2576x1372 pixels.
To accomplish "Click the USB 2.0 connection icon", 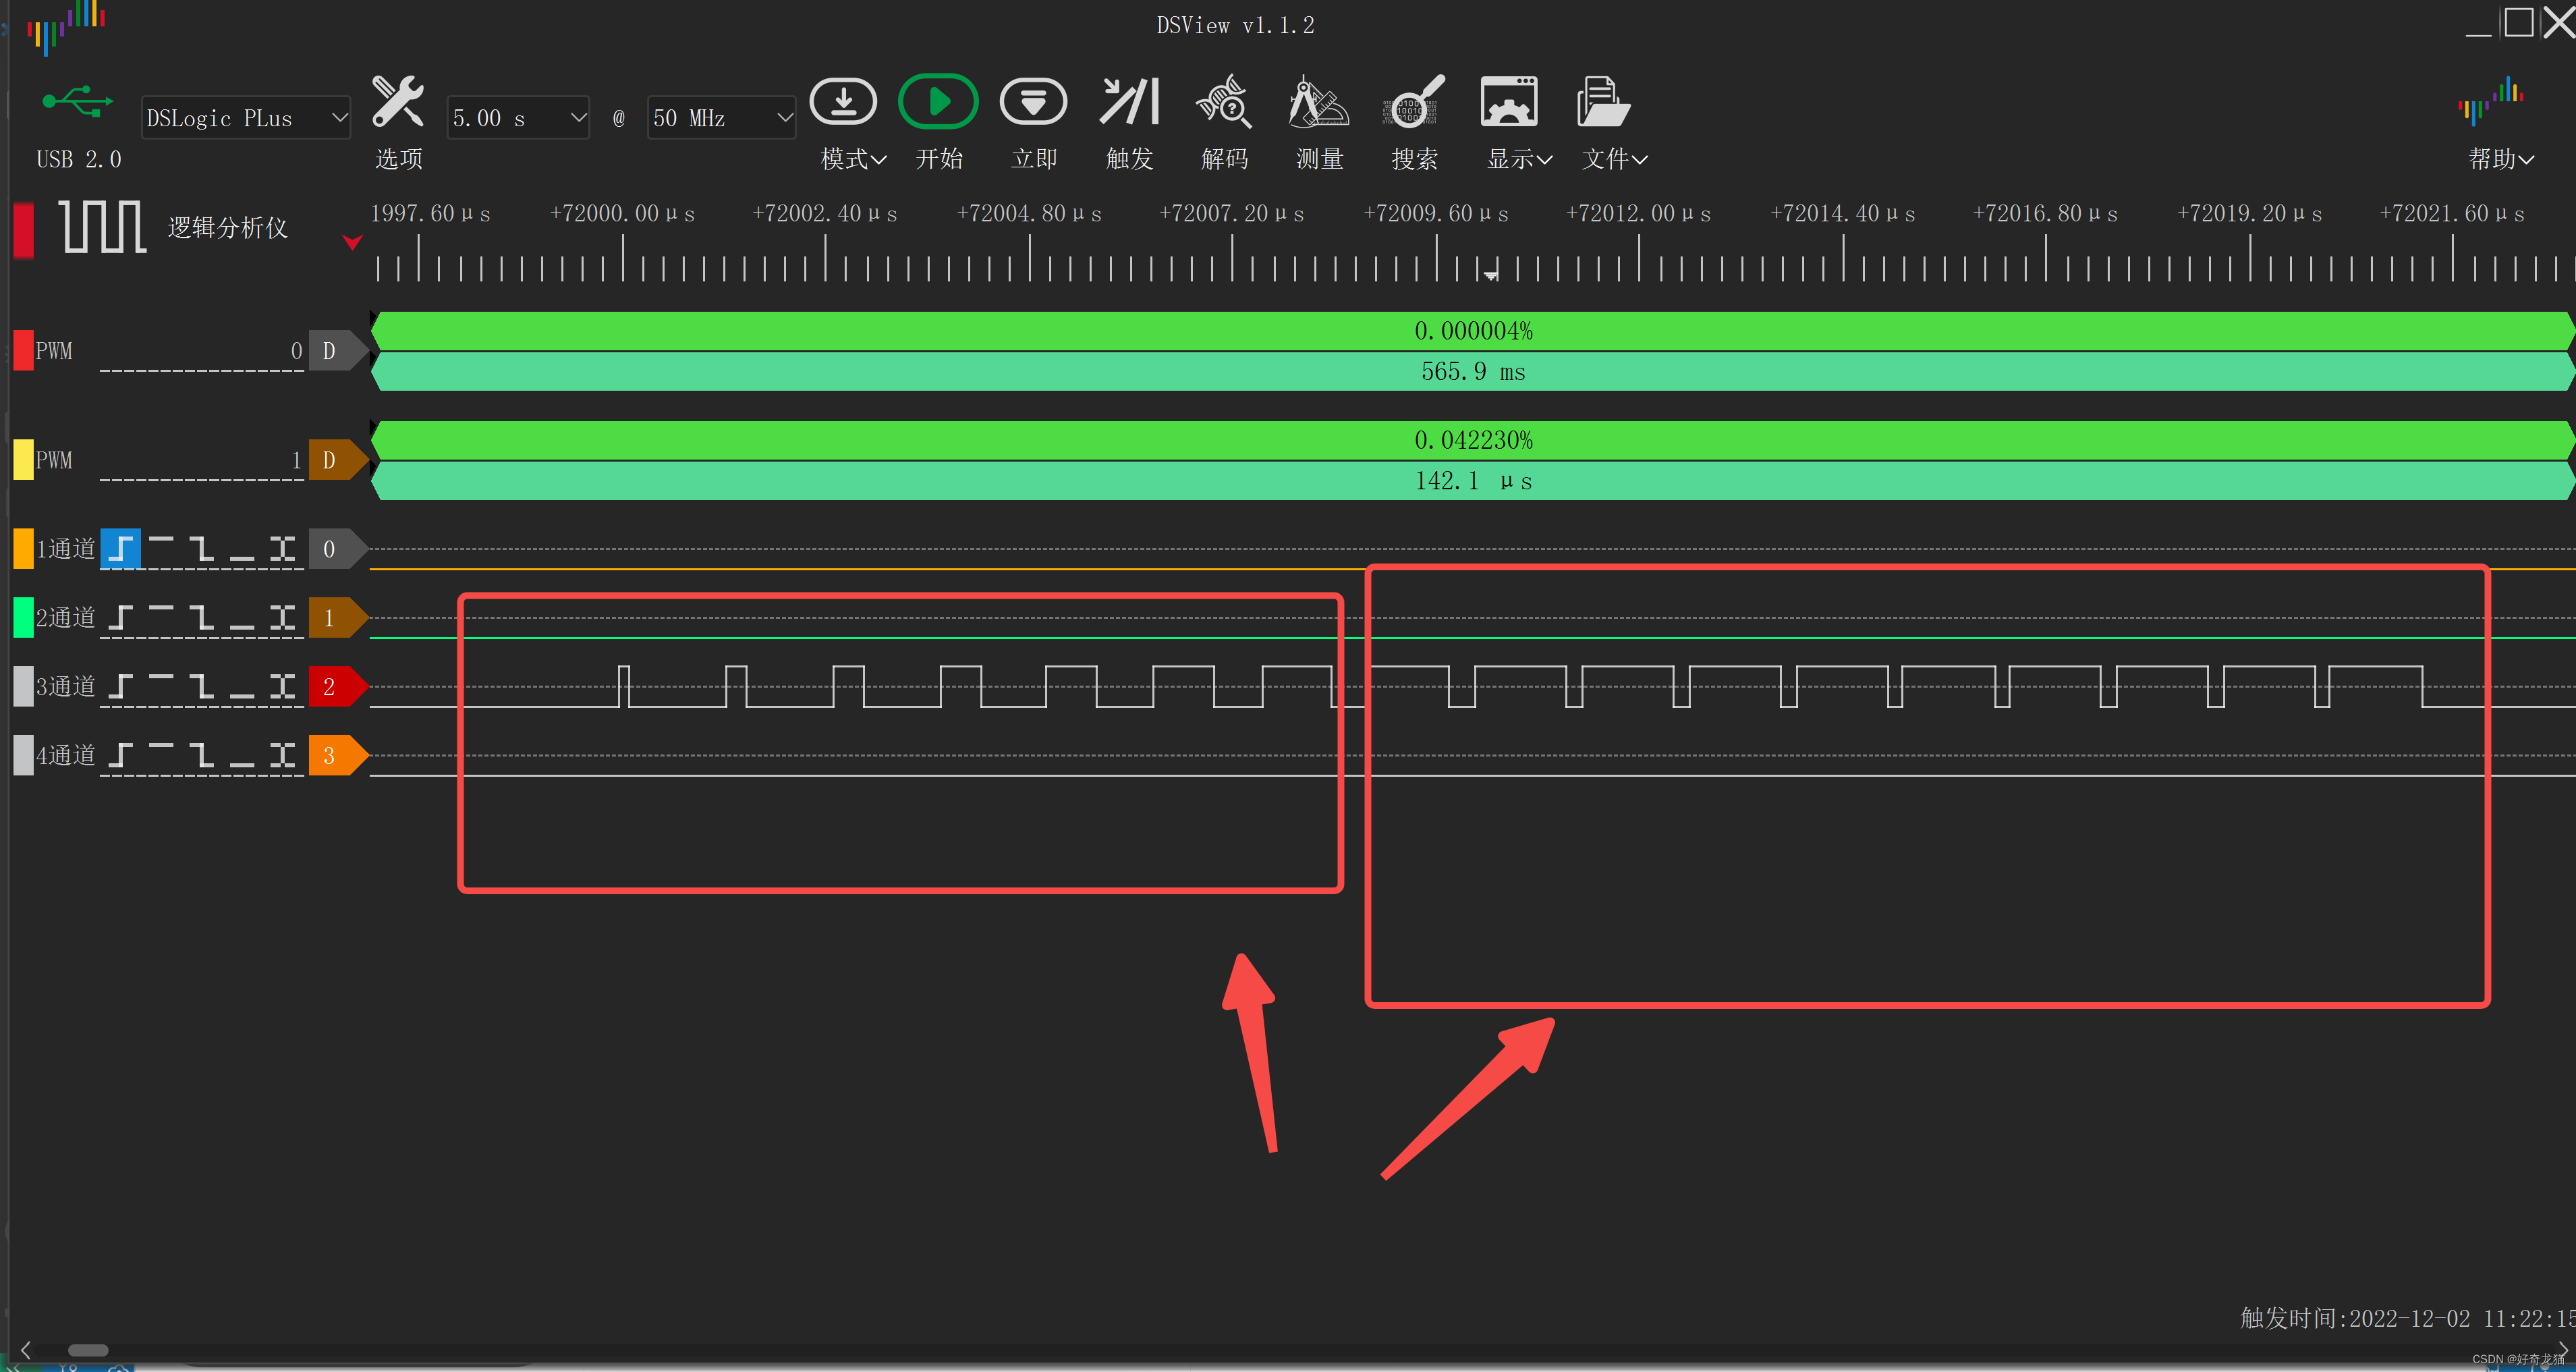I will (x=78, y=102).
